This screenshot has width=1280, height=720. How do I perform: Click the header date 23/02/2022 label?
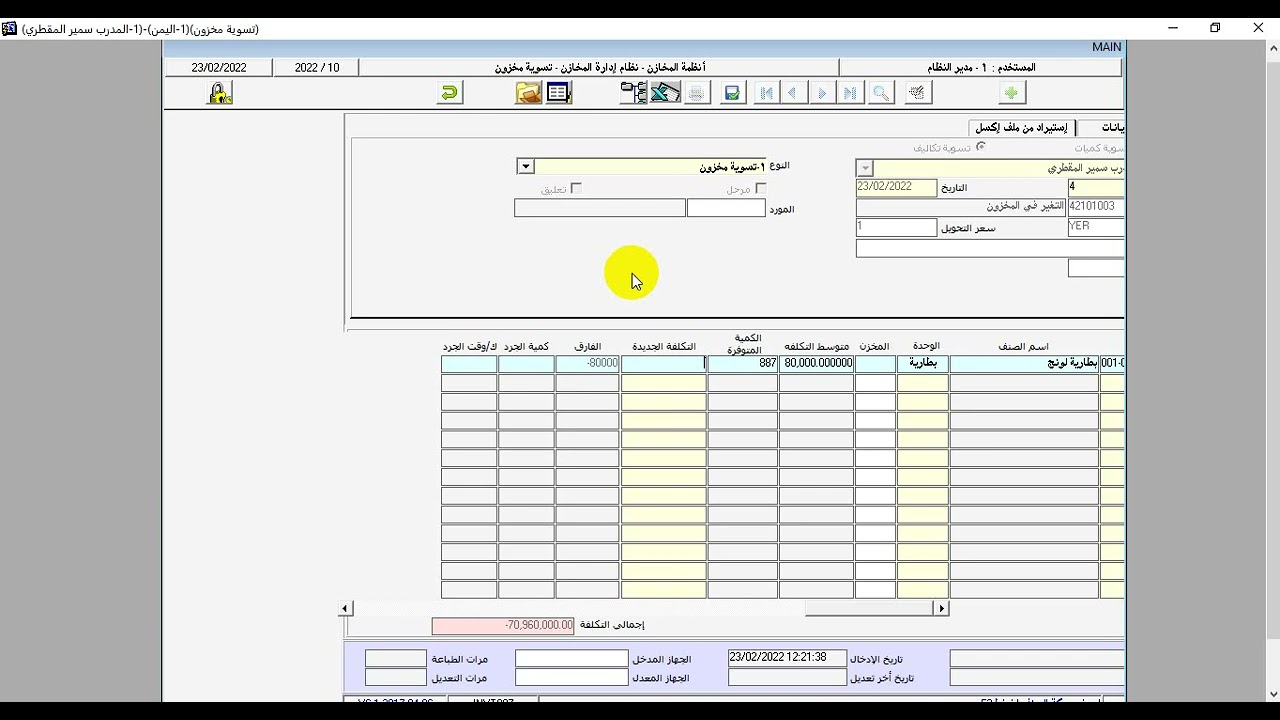tap(219, 68)
